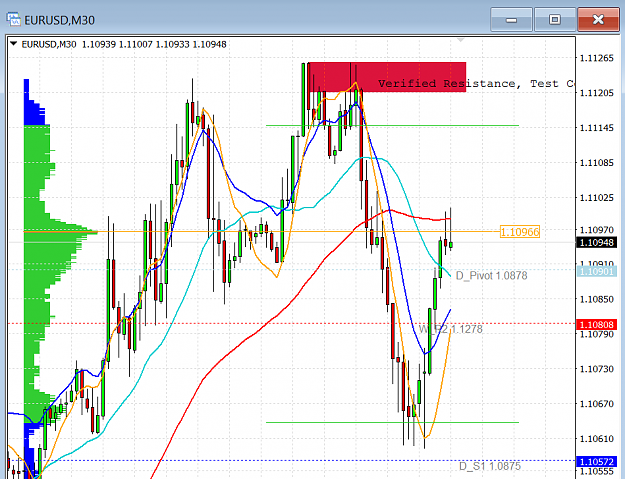Click the orange 1.10966 price label
The width and height of the screenshot is (625, 479).
tap(520, 232)
